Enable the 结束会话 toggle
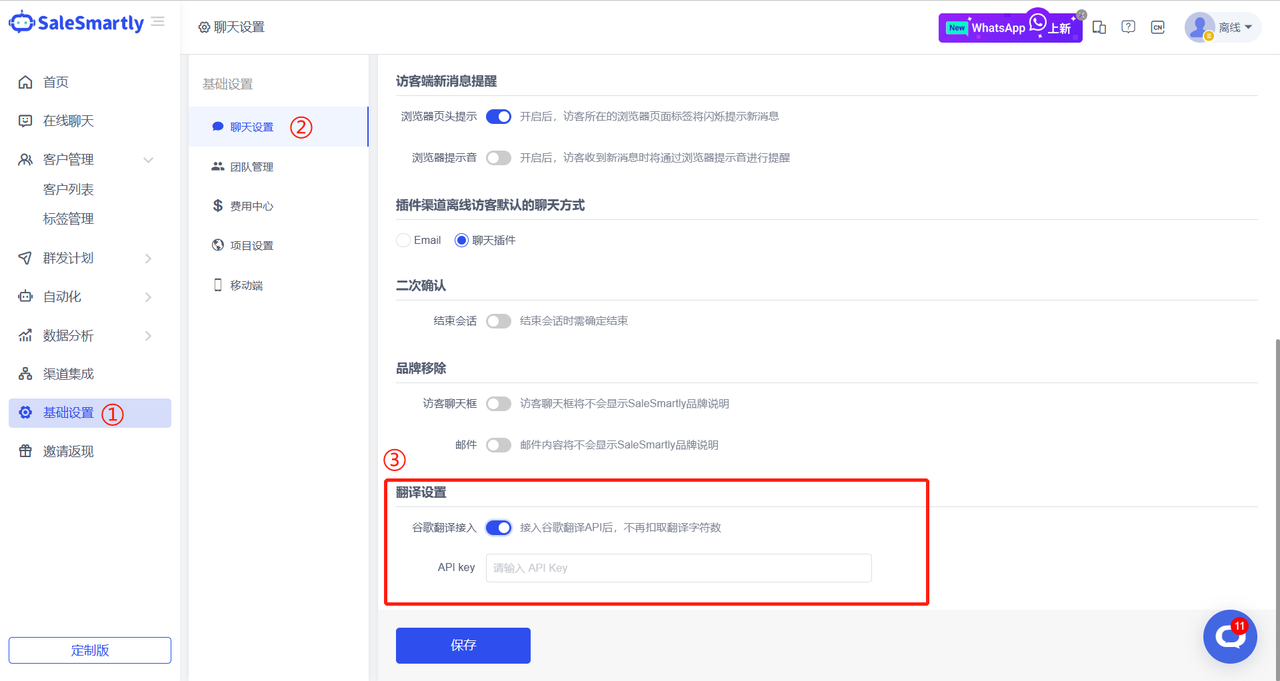The height and width of the screenshot is (681, 1280). pyautogui.click(x=499, y=321)
